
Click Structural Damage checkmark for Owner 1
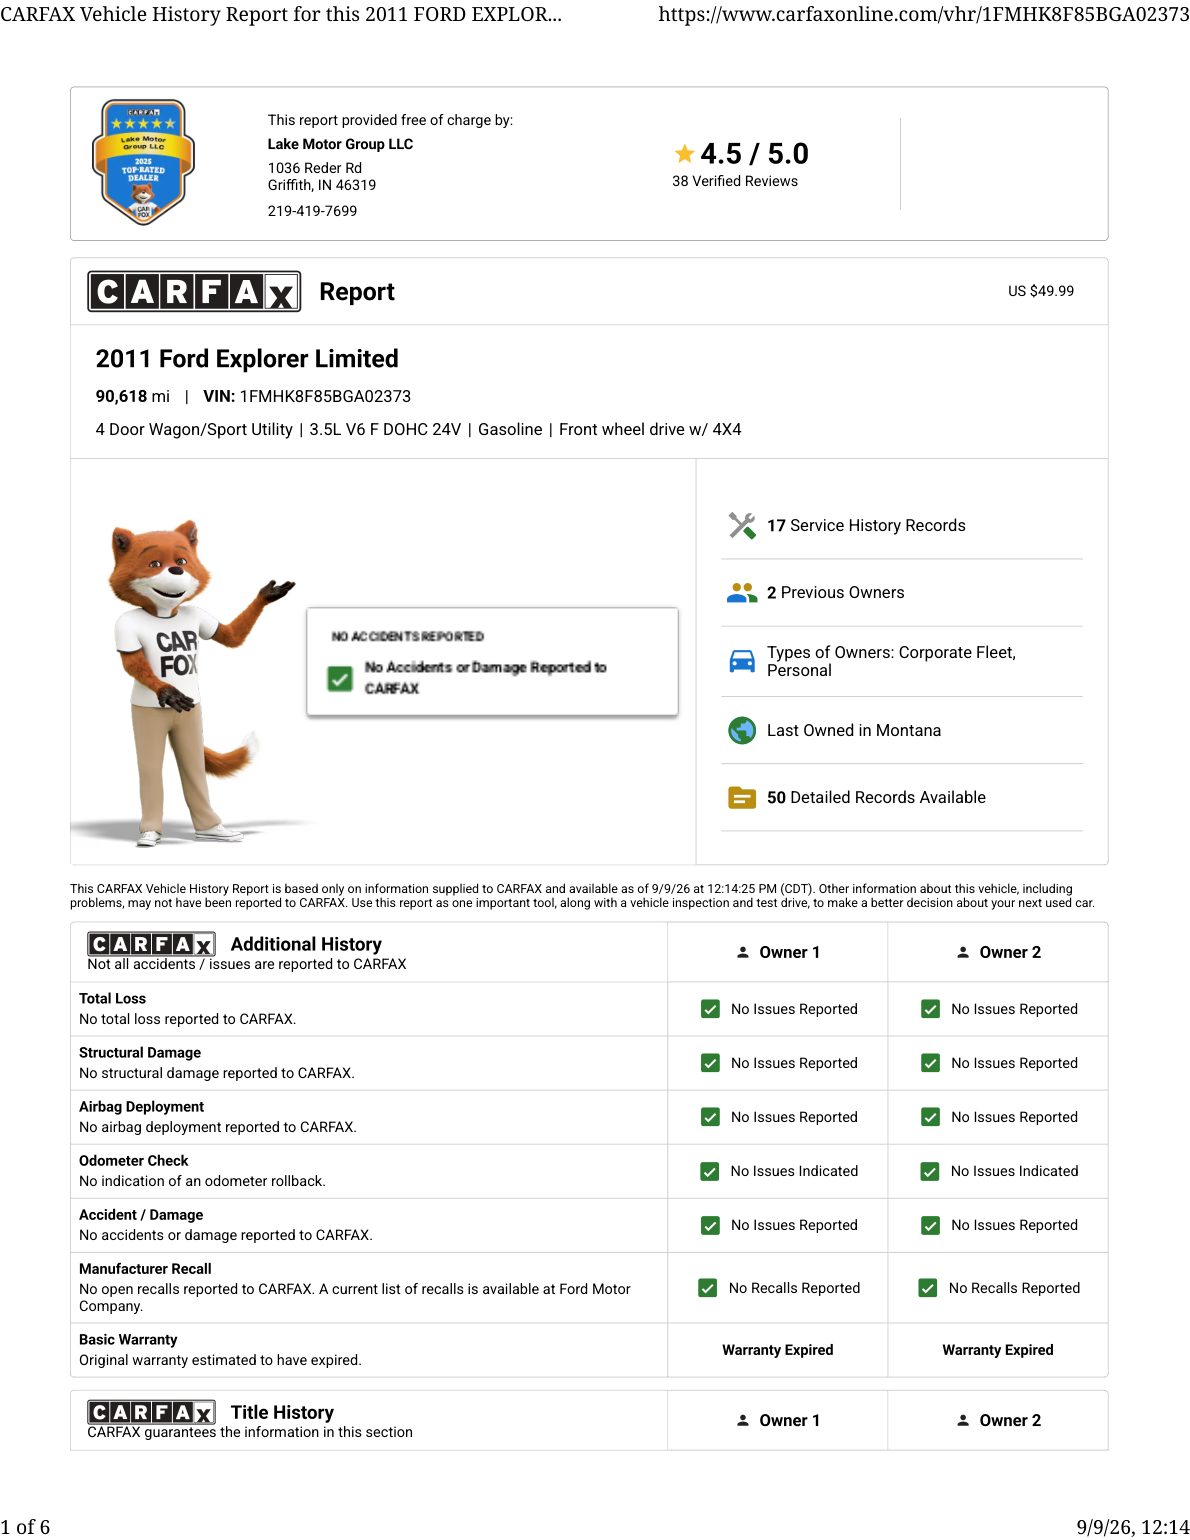click(x=710, y=1063)
